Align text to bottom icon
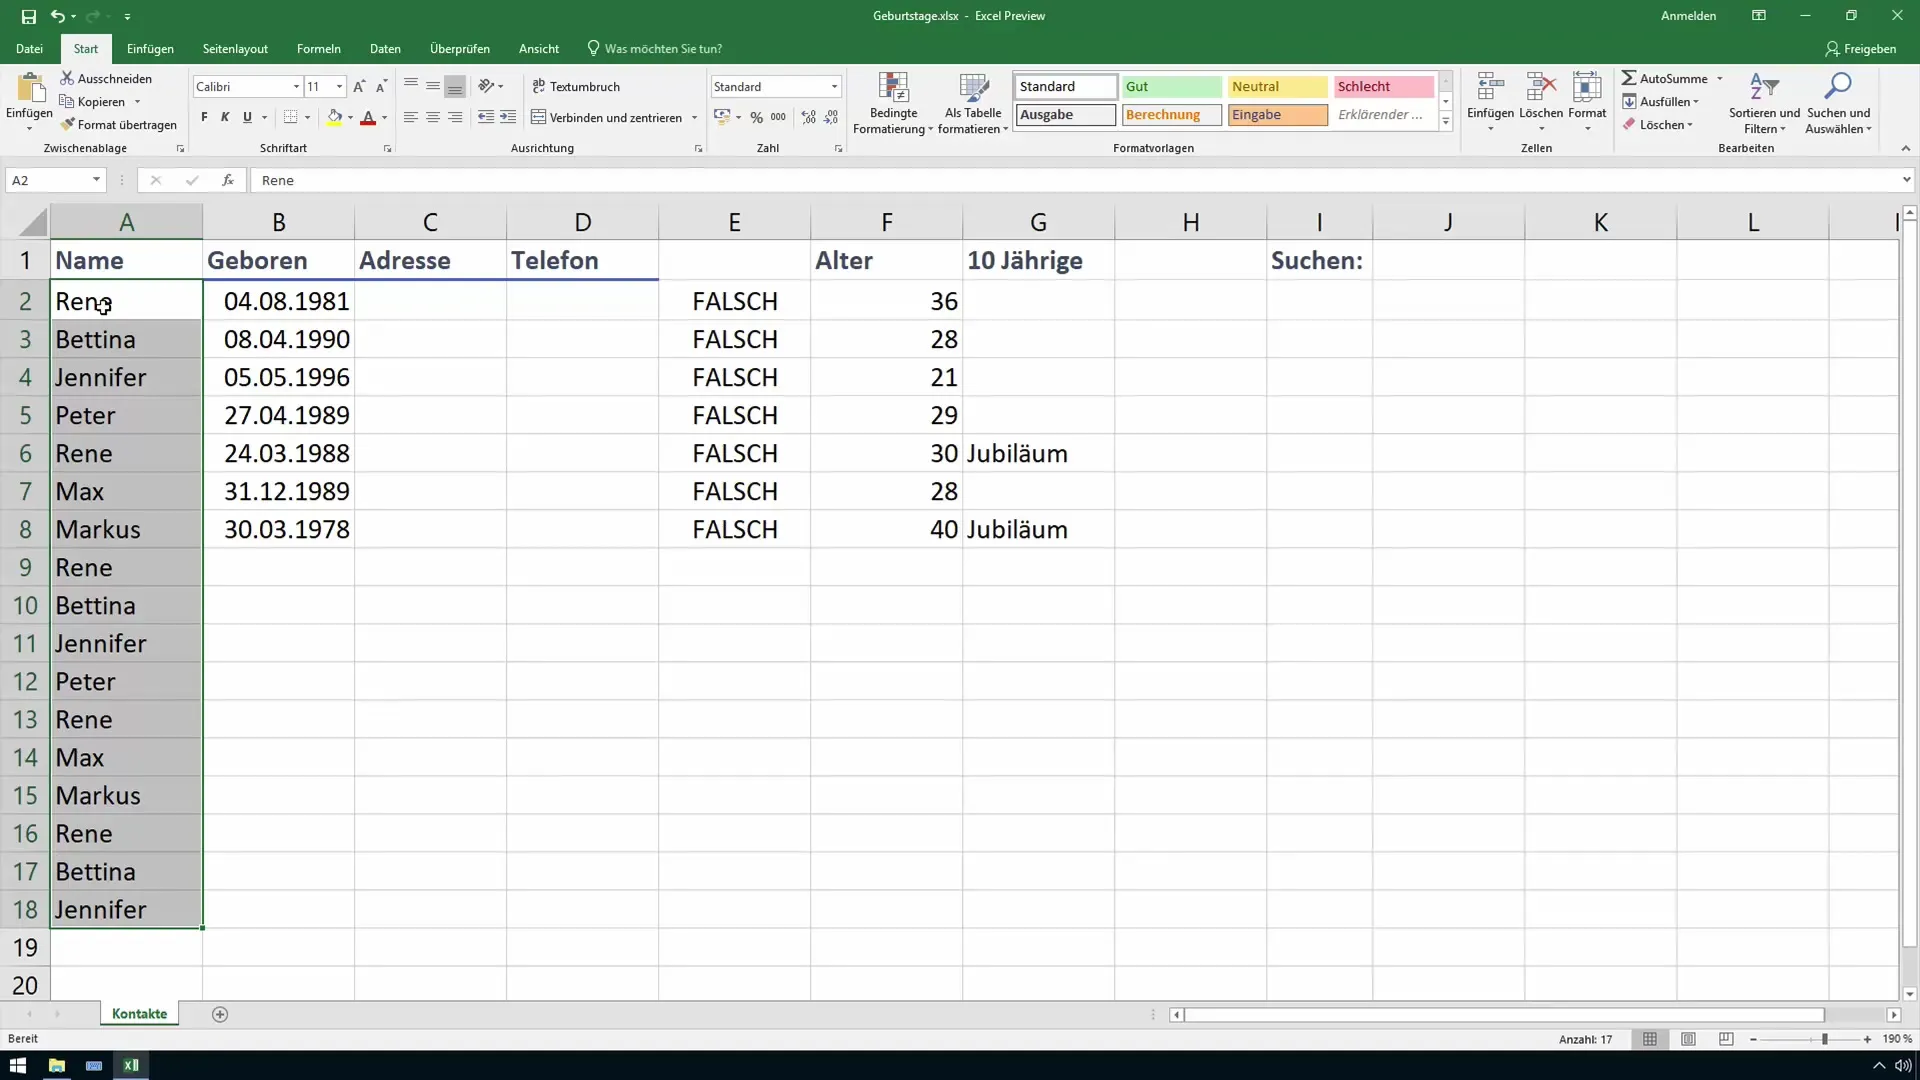The width and height of the screenshot is (1920, 1080). click(455, 86)
